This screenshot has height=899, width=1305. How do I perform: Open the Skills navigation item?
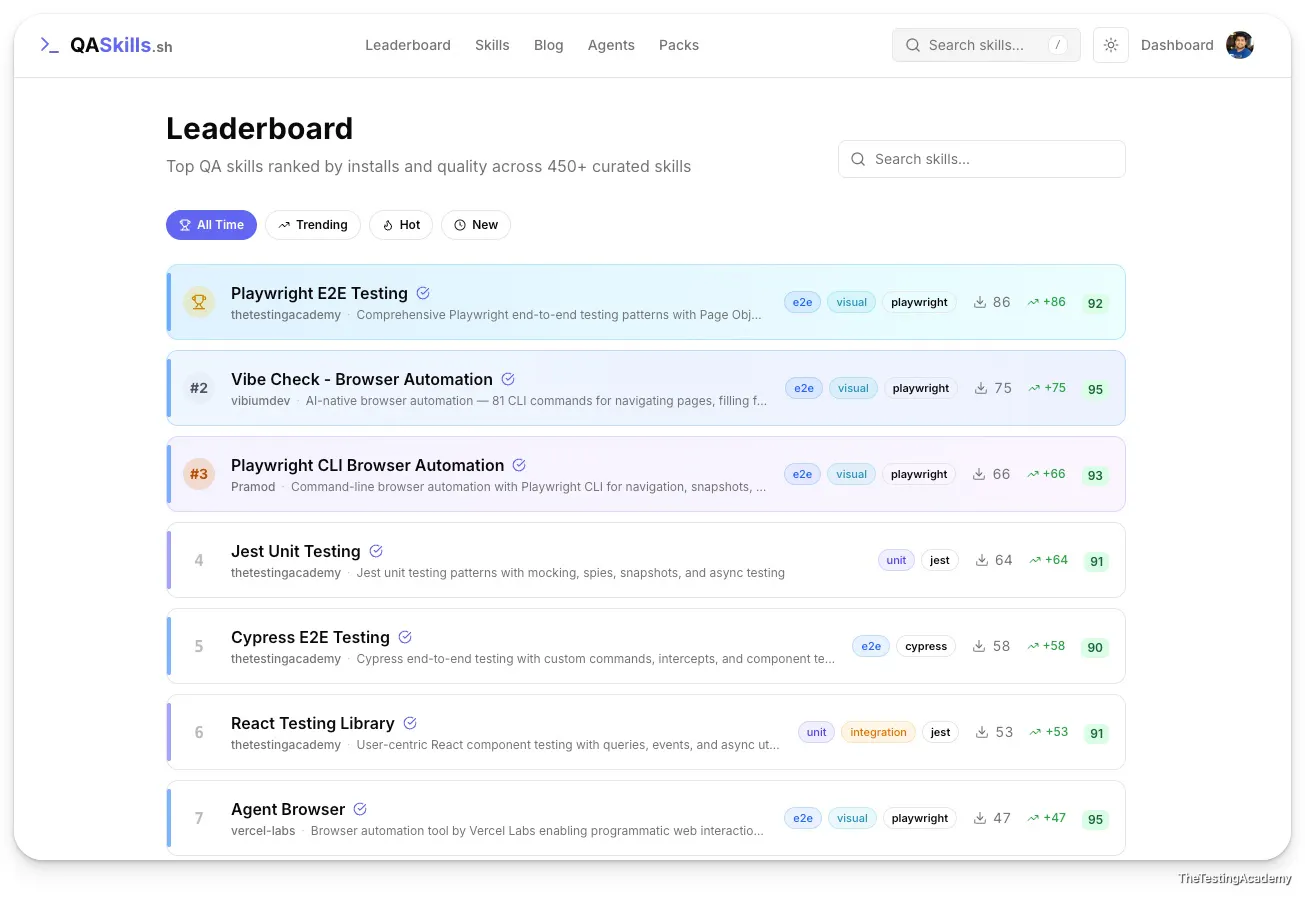pos(492,45)
